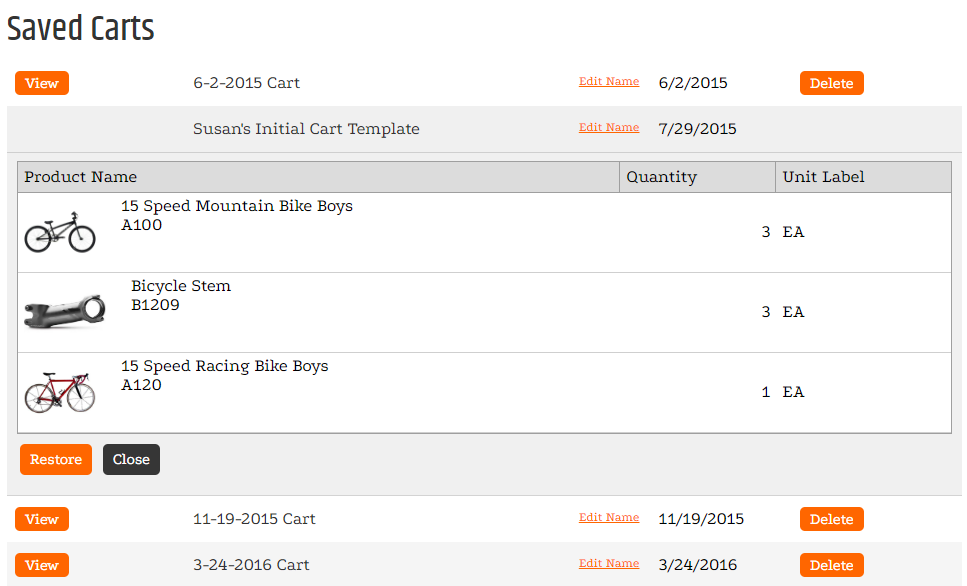967x586 pixels.
Task: Edit name of Susan's Initial Cart Template
Action: [609, 128]
